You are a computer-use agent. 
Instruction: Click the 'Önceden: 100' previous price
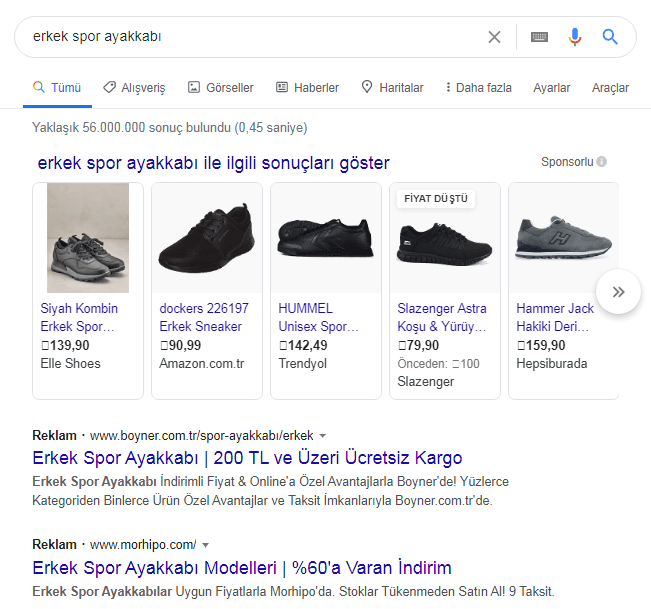coord(438,364)
